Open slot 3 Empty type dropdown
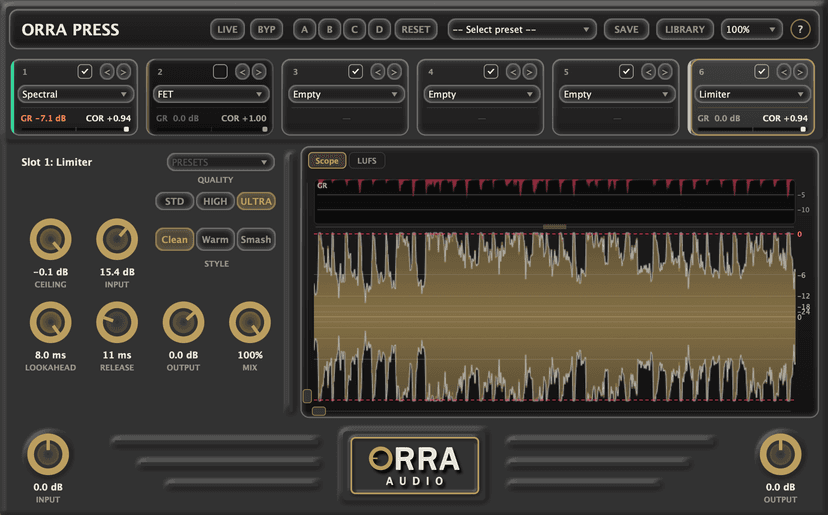This screenshot has width=828, height=515. pos(346,94)
